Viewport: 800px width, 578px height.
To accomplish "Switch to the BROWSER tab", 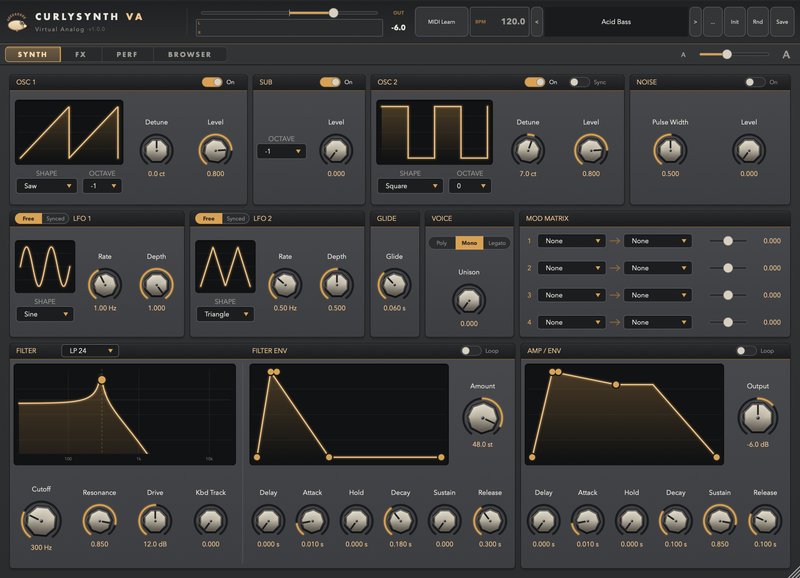I will point(189,55).
